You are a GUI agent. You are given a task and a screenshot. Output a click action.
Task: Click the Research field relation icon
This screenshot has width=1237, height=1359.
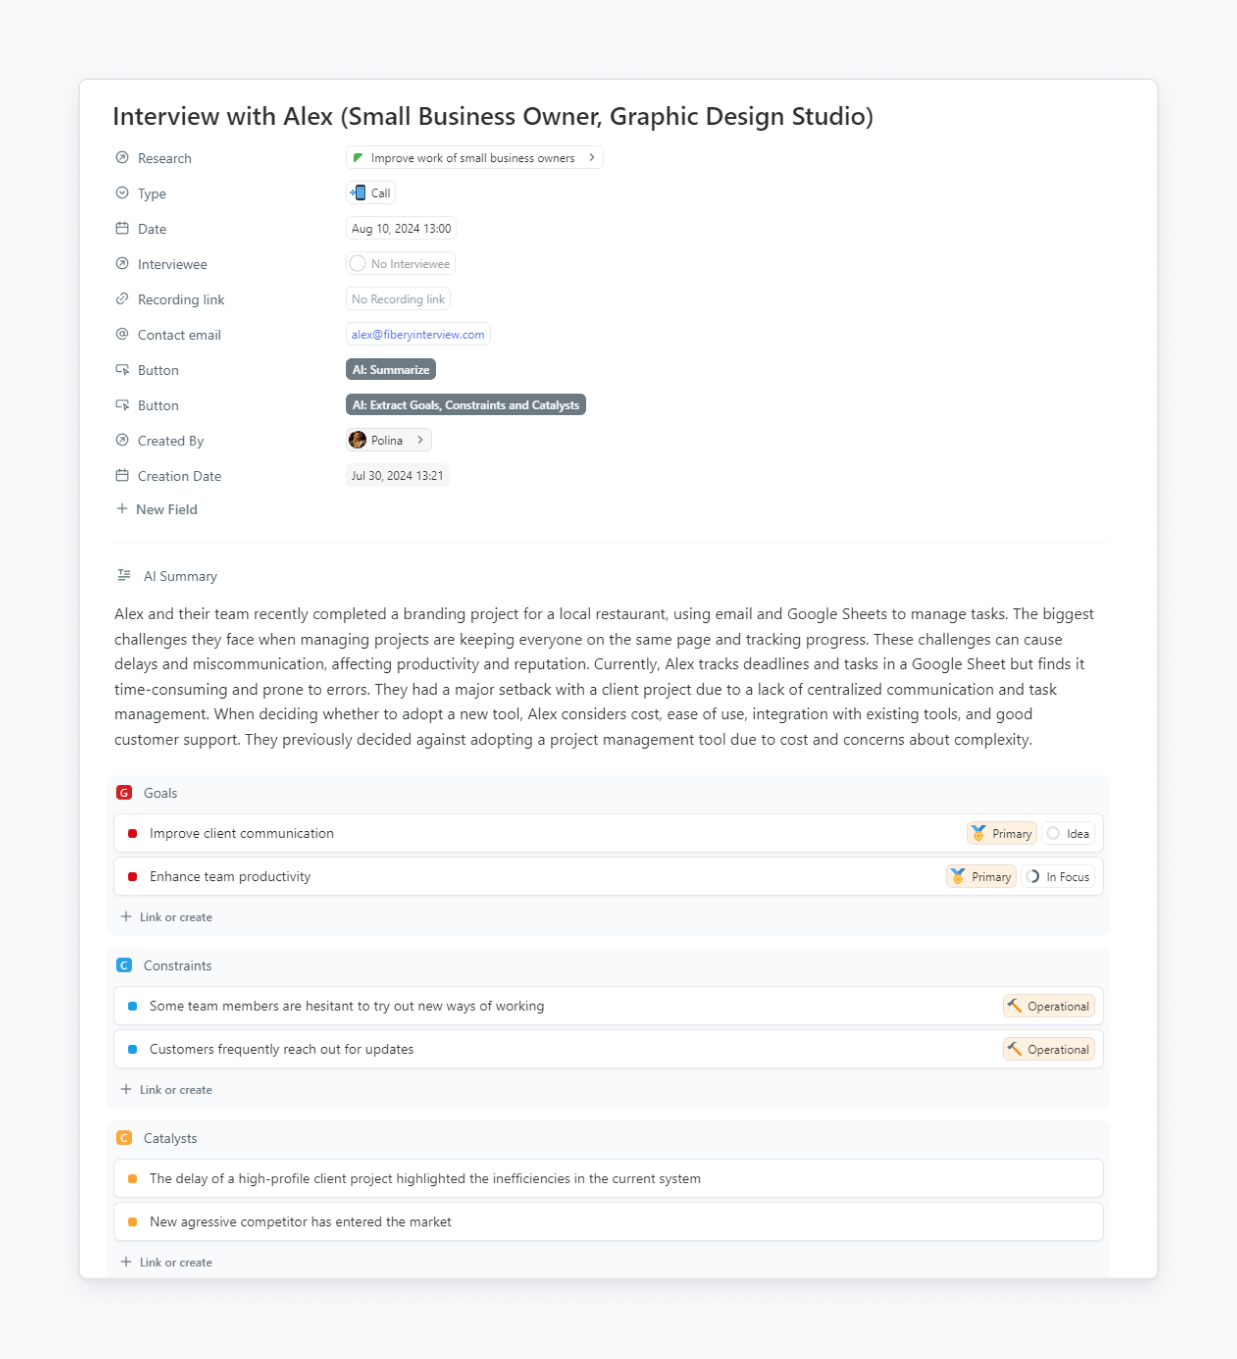(x=122, y=158)
